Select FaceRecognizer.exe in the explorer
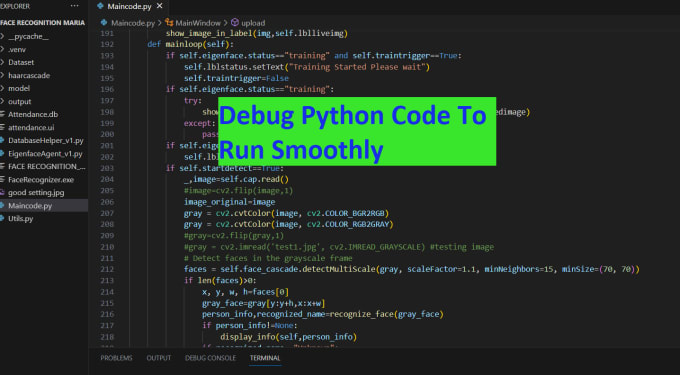Image resolution: width=680 pixels, height=375 pixels. click(41, 179)
